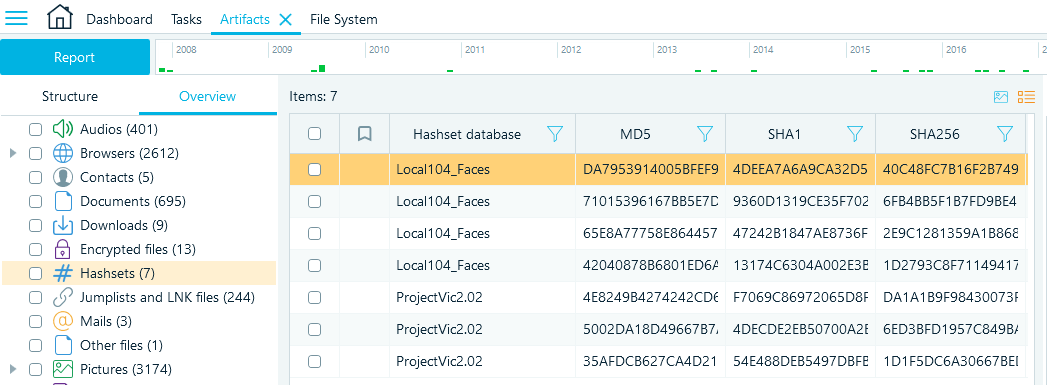Check the Audios category checkbox

tap(35, 129)
